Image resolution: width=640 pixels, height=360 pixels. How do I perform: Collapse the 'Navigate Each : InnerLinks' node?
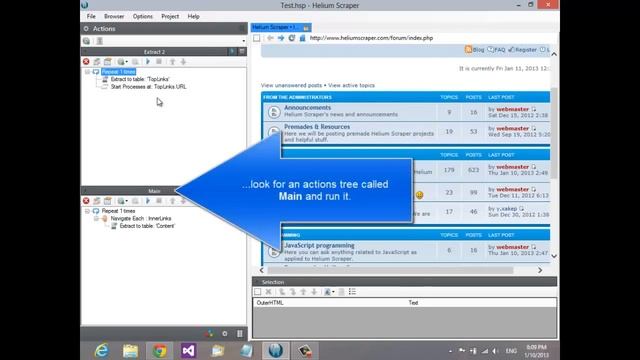[96, 218]
